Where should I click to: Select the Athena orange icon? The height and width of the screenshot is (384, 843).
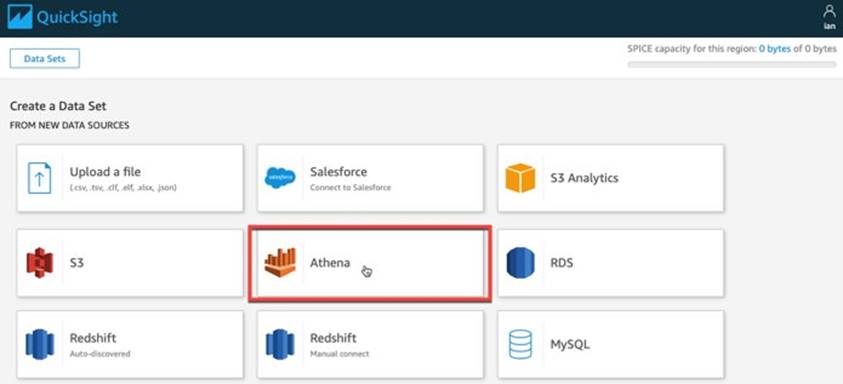(280, 263)
